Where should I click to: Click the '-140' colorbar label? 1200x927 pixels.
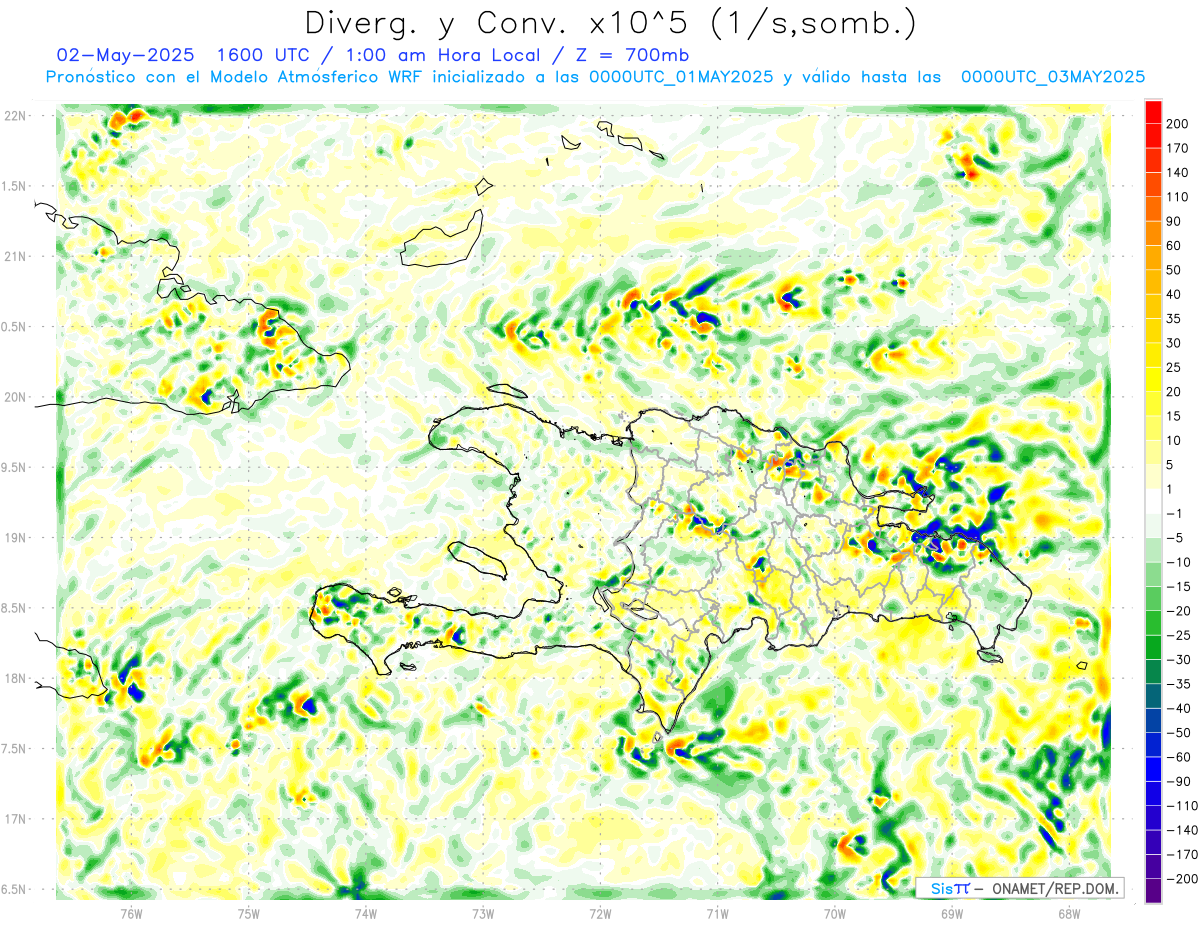1181,830
